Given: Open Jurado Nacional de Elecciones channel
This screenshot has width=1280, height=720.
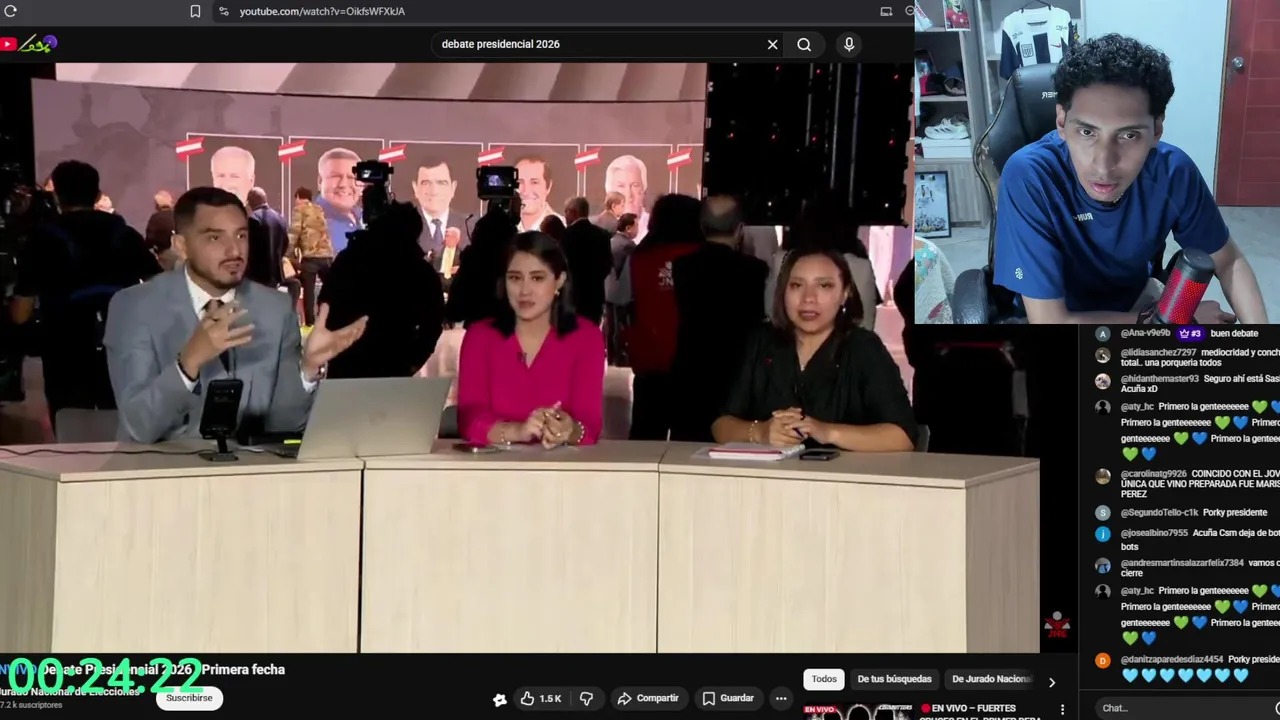Looking at the screenshot, I should (x=70, y=691).
